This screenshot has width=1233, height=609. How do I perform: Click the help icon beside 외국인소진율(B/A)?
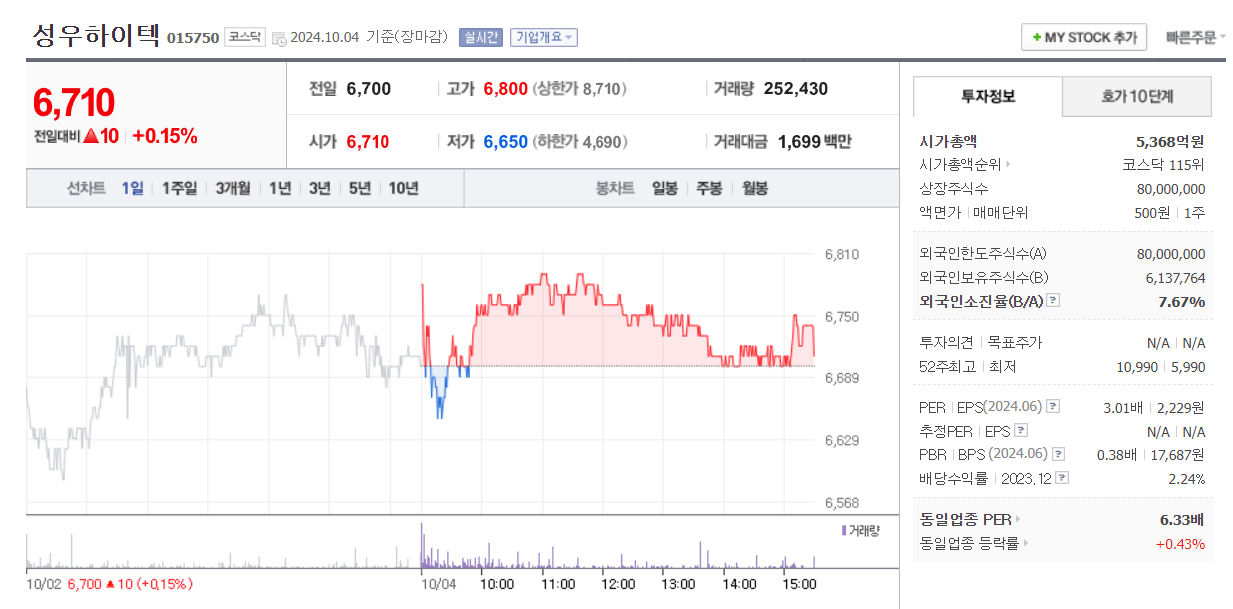click(x=1053, y=301)
